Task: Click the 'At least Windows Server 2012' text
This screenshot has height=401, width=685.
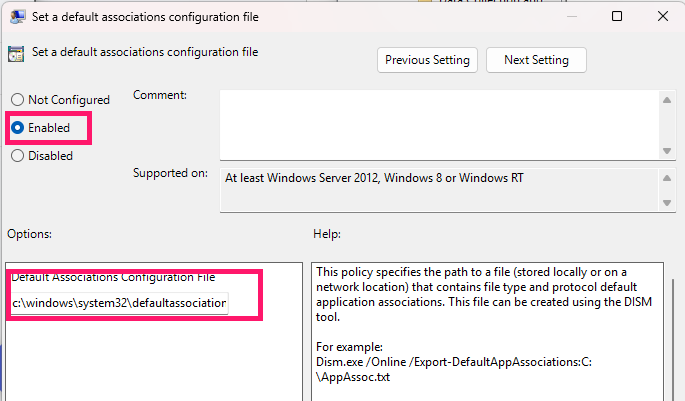Action: coord(374,178)
